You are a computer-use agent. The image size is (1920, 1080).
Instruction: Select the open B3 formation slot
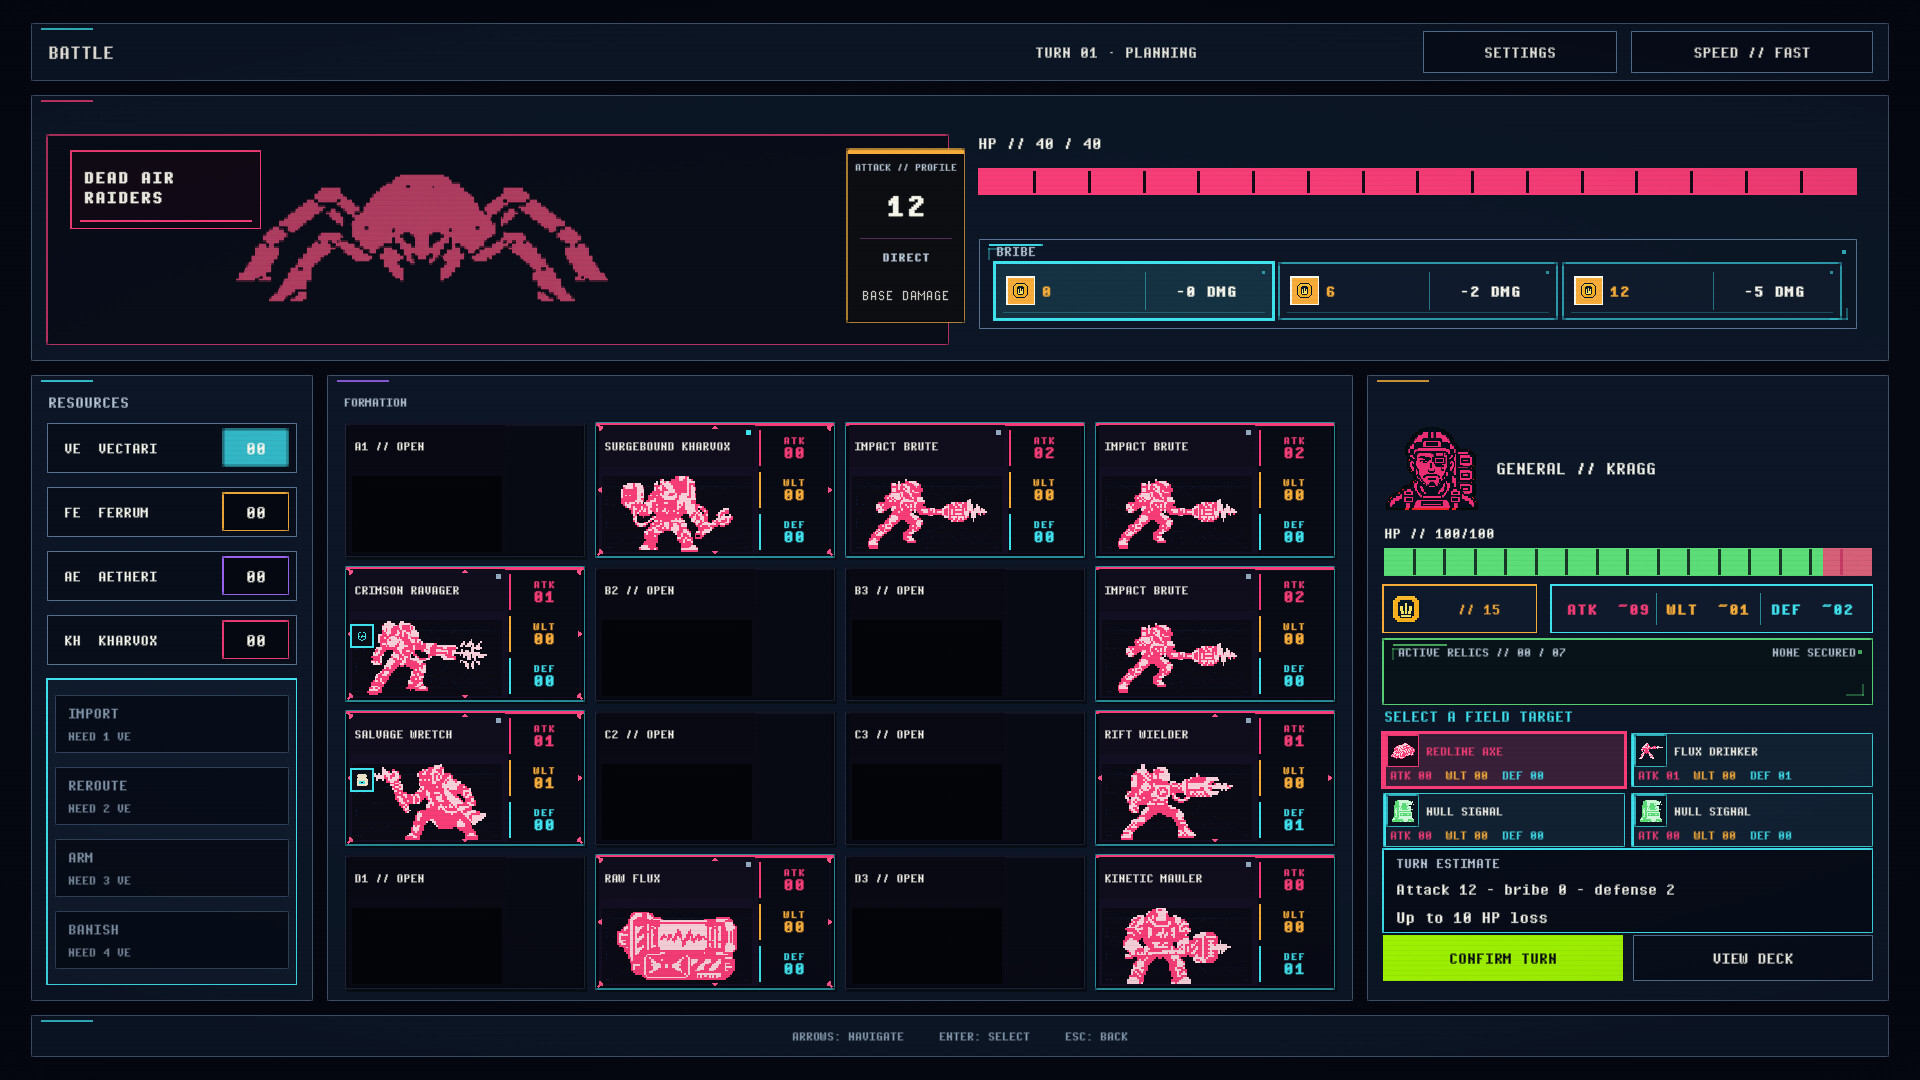pyautogui.click(x=965, y=634)
